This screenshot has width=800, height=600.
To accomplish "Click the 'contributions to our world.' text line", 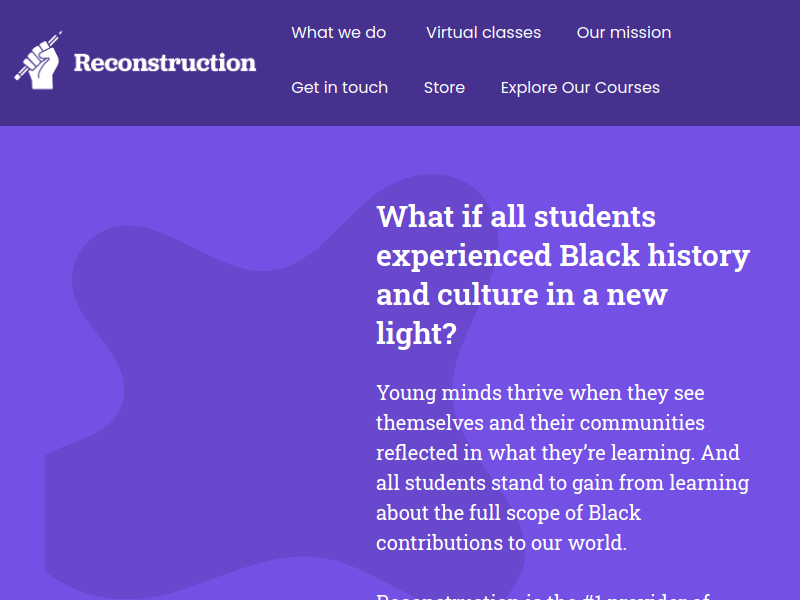I will click(502, 543).
